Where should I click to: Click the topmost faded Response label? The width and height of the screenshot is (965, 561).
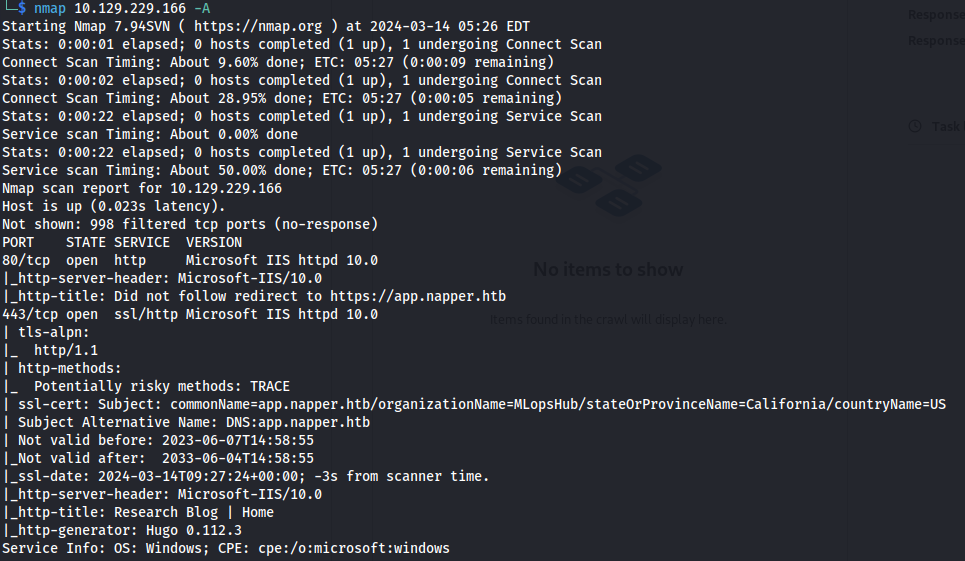coord(936,15)
